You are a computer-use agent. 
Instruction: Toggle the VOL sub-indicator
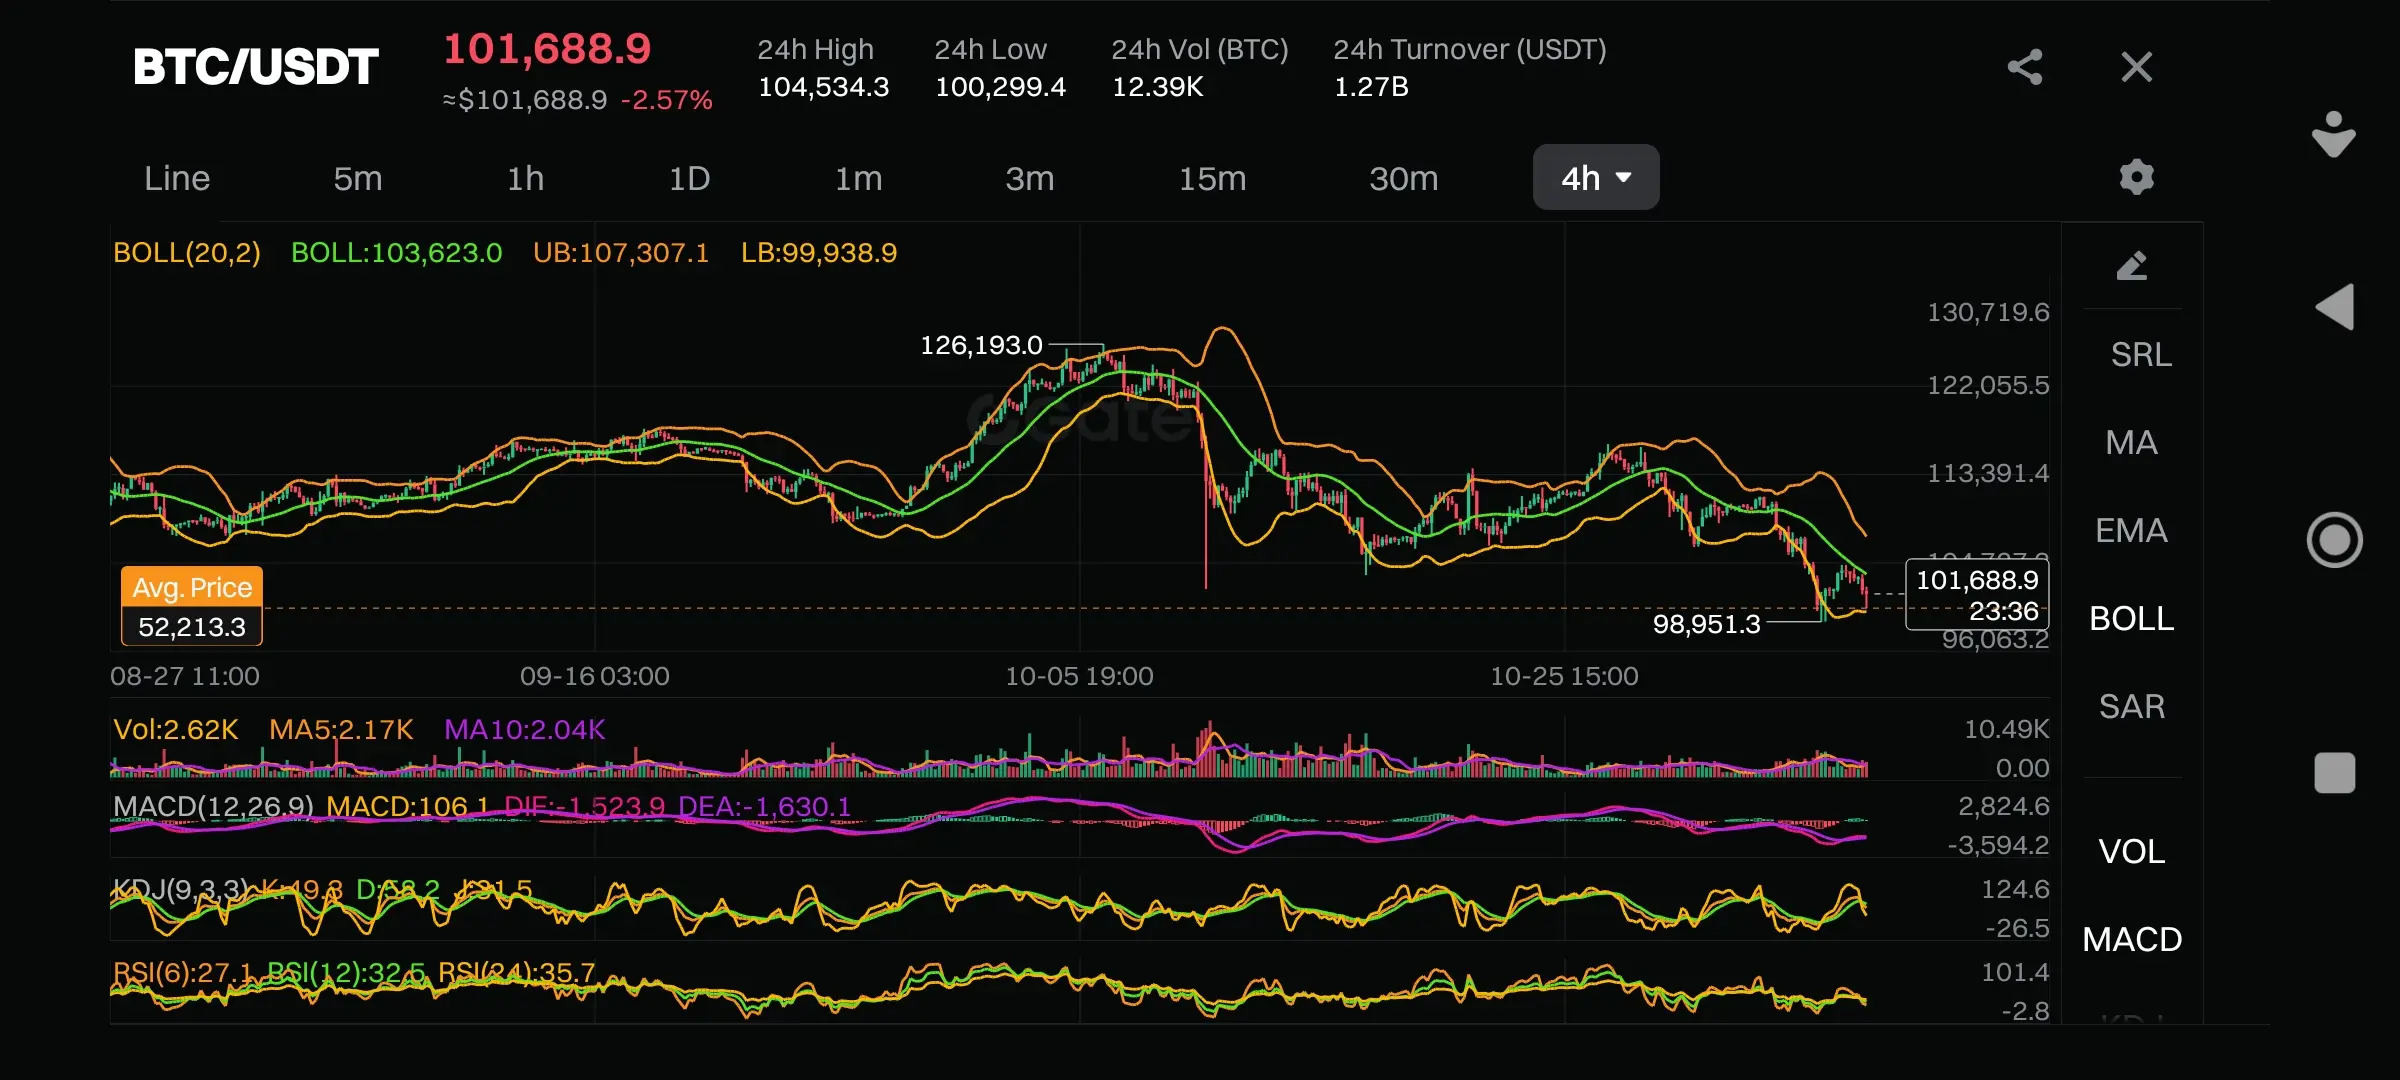click(2132, 851)
